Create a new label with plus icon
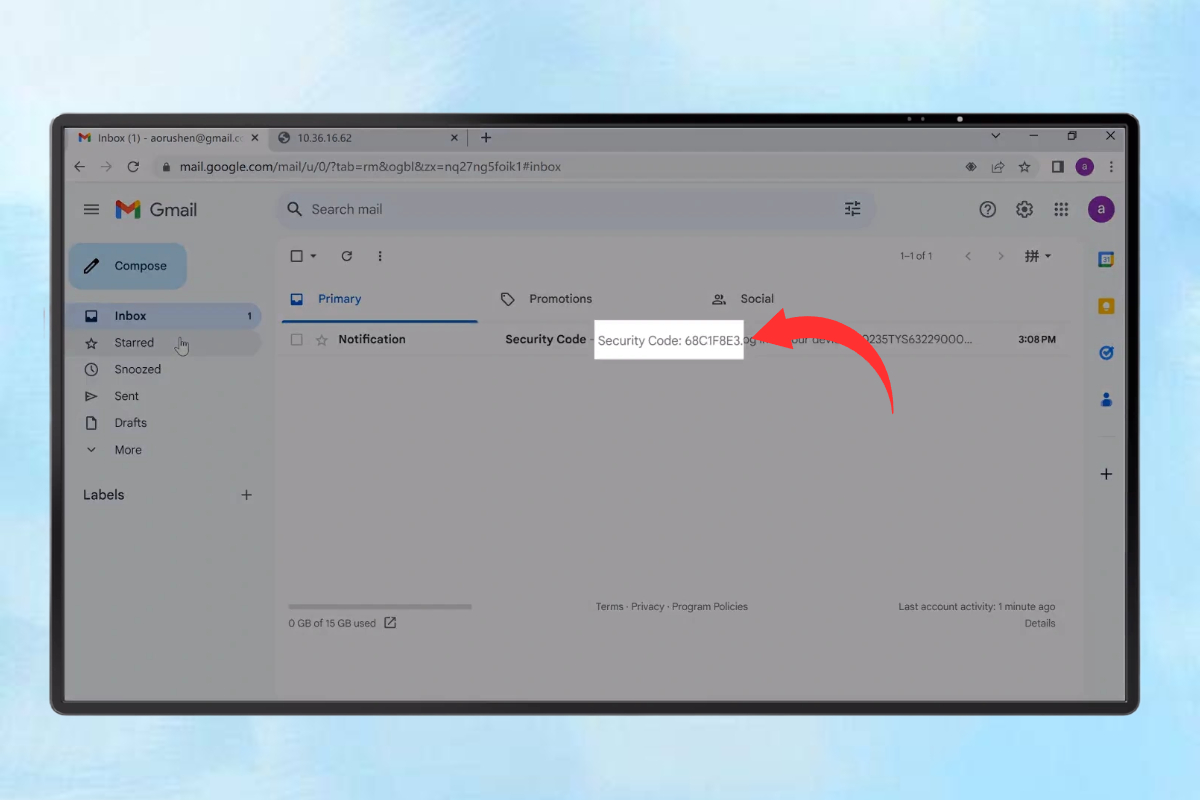The height and width of the screenshot is (800, 1200). (247, 495)
